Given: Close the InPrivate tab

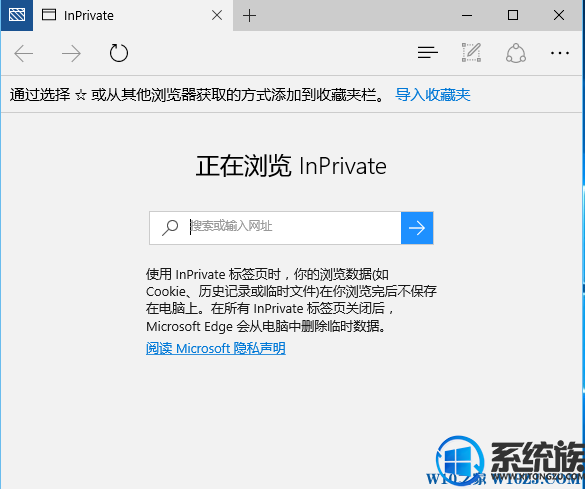Looking at the screenshot, I should [x=217, y=15].
